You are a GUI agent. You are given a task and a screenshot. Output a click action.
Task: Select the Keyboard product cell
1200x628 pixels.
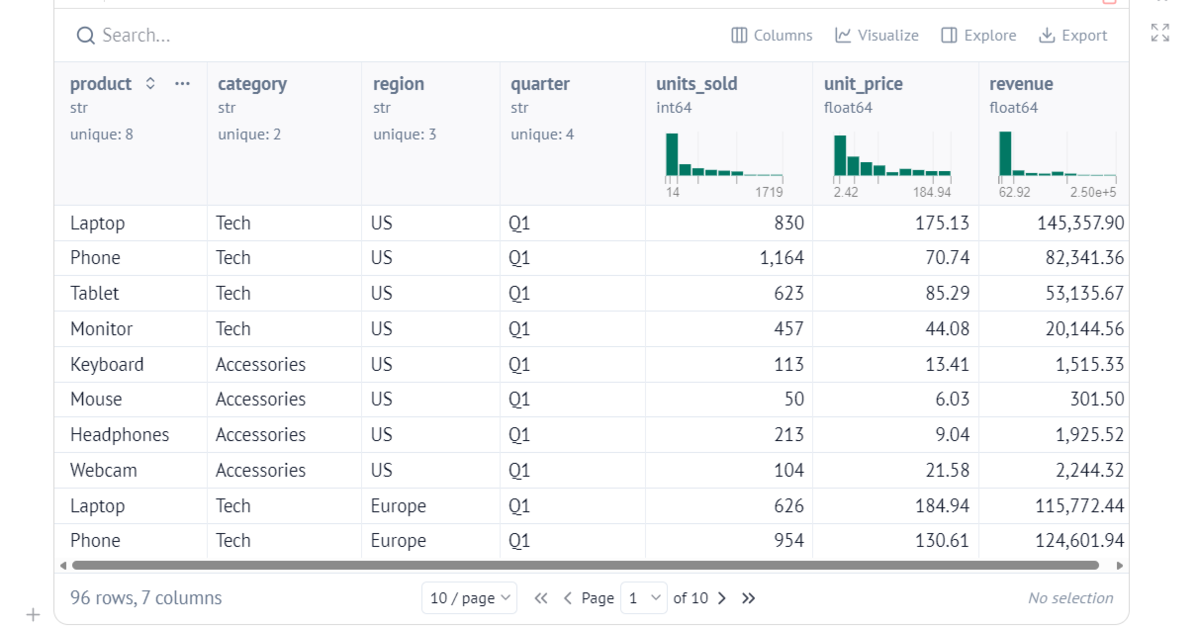click(x=131, y=364)
